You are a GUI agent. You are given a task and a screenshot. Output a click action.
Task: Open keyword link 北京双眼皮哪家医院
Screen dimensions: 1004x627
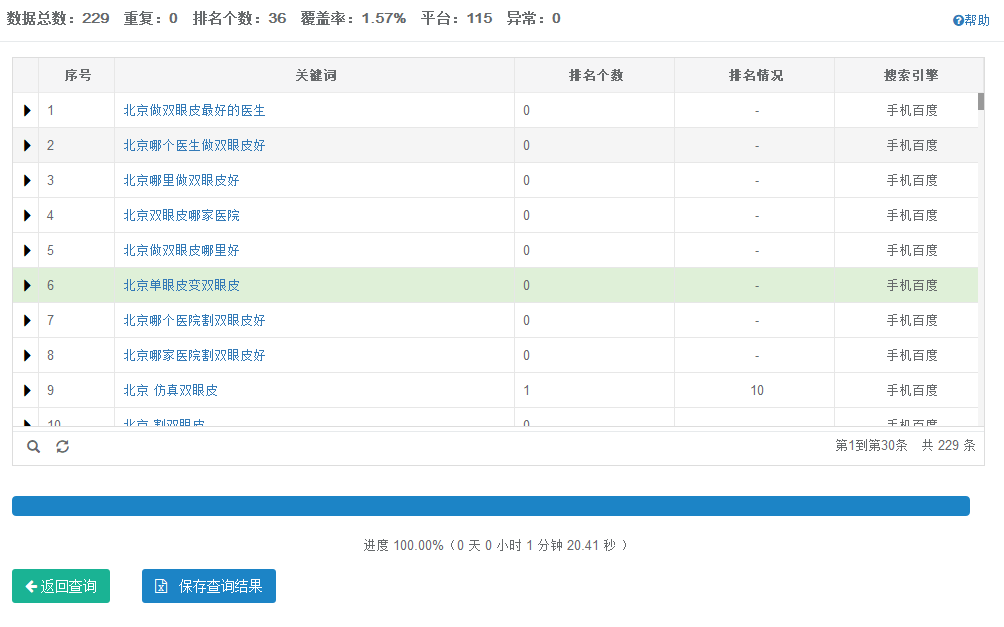(x=181, y=215)
